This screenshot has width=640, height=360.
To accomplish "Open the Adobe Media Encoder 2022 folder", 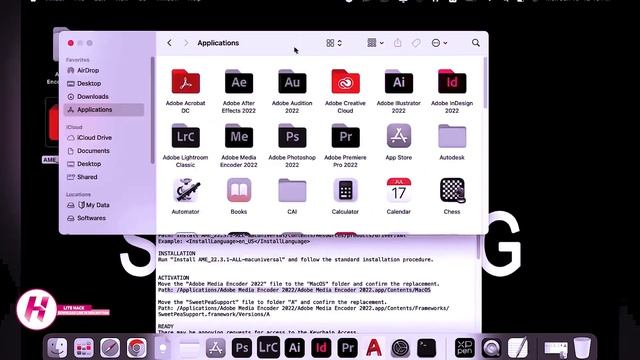I will (239, 136).
